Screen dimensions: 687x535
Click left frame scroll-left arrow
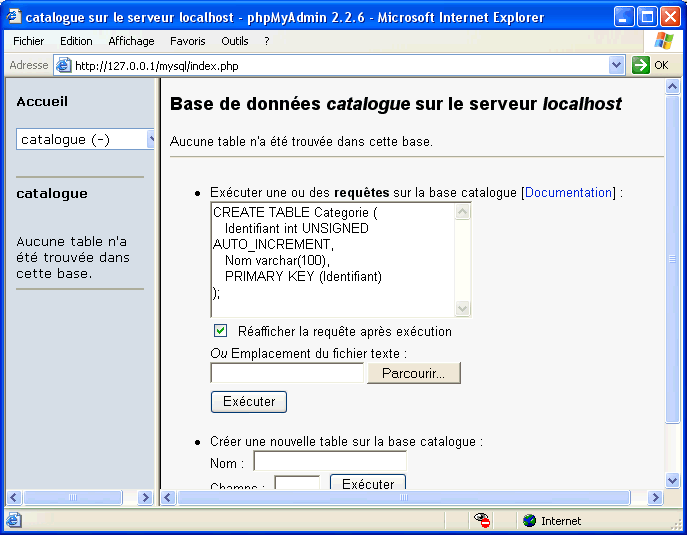(14, 497)
